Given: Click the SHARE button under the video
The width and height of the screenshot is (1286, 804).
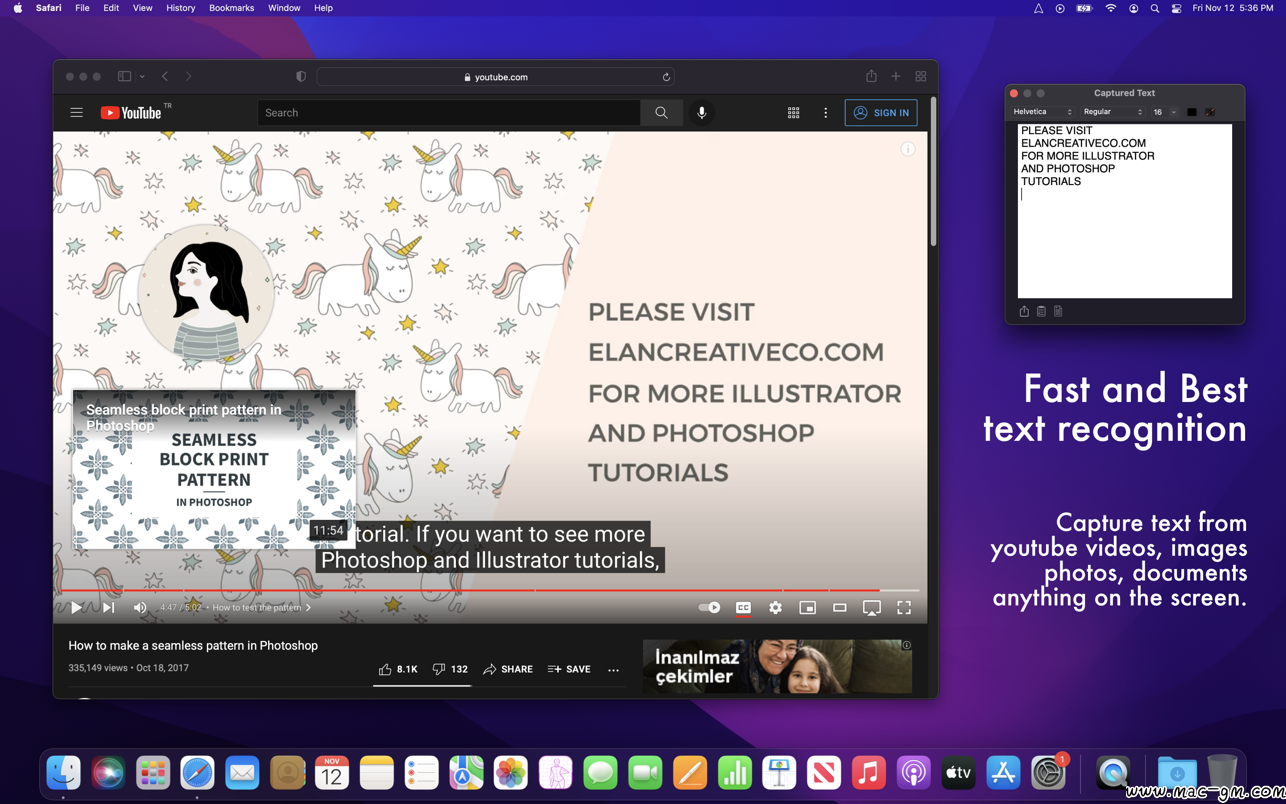Looking at the screenshot, I should pos(508,669).
